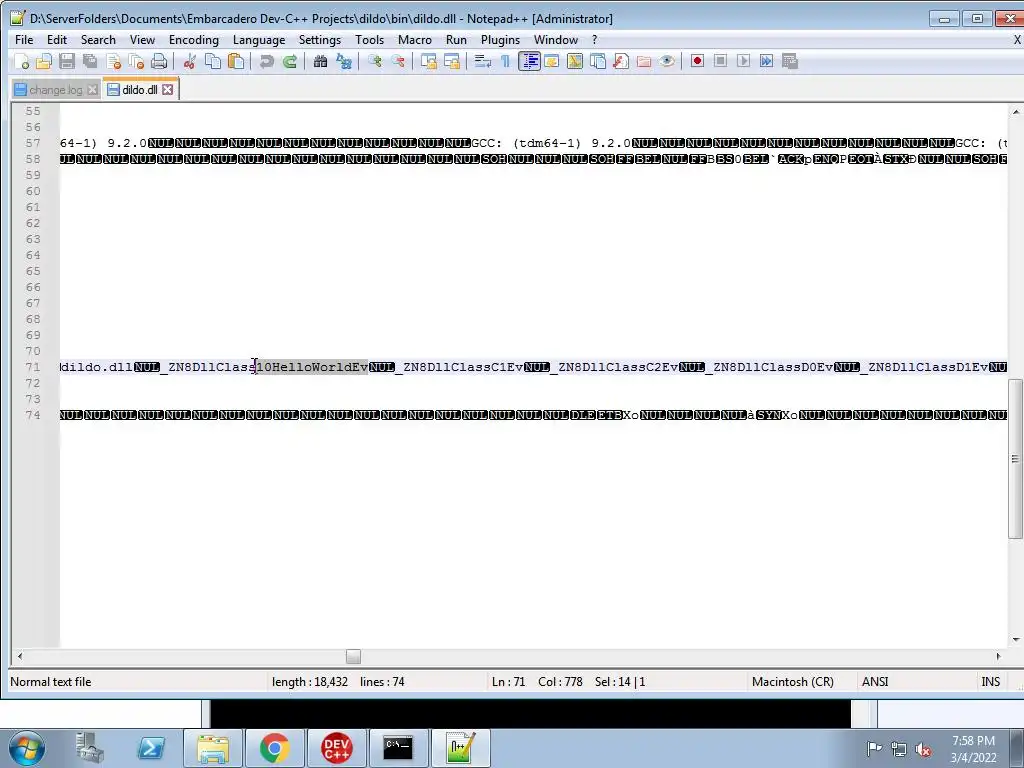Save the current file via toolbar
The image size is (1024, 768).
coord(67,61)
